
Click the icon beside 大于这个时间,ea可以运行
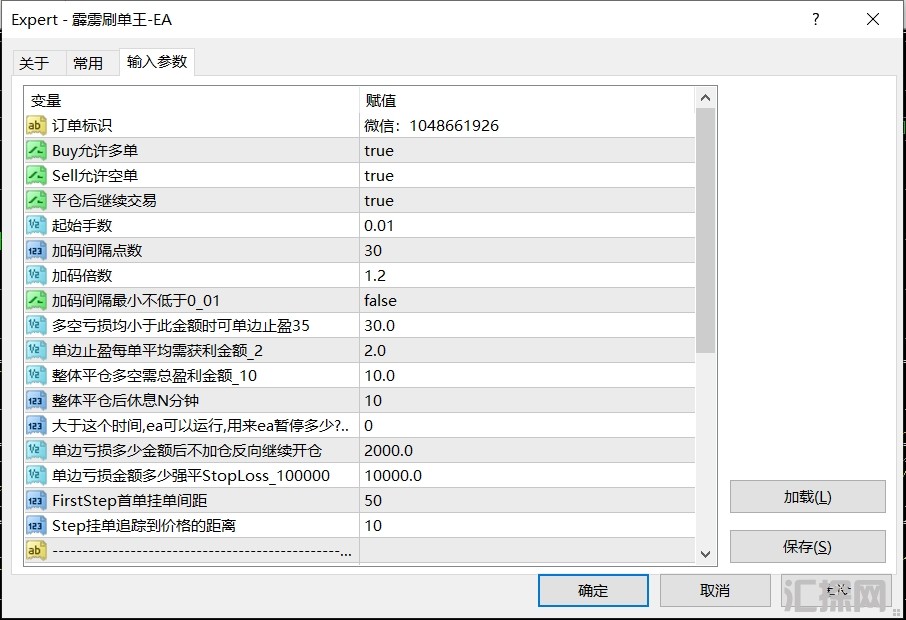(35, 425)
